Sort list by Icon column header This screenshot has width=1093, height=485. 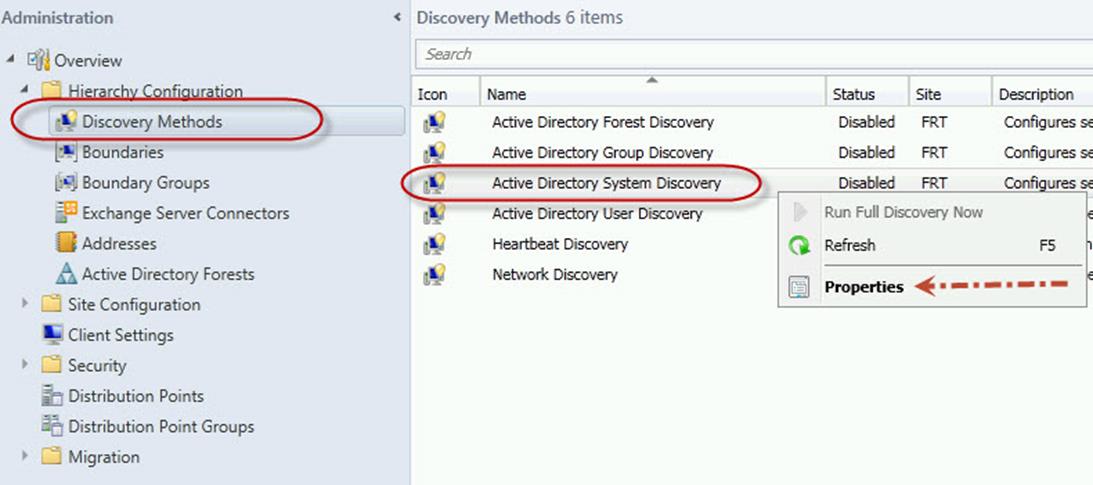tap(445, 93)
